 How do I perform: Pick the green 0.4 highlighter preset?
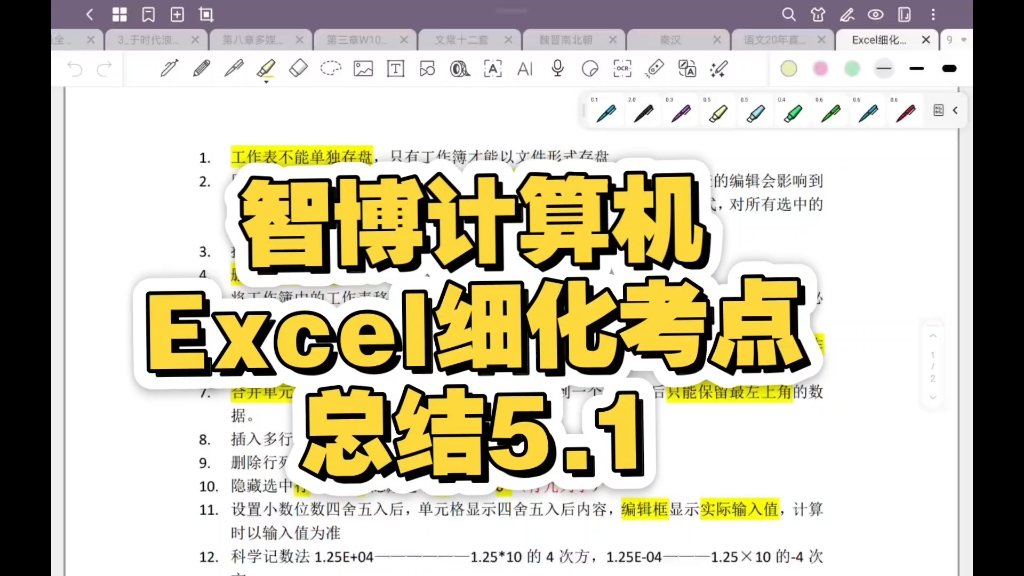coord(793,112)
